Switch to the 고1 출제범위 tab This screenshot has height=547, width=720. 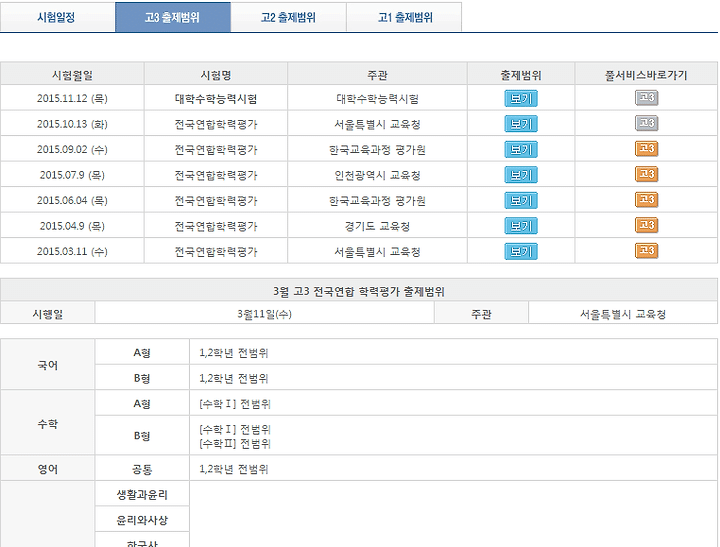[x=404, y=17]
